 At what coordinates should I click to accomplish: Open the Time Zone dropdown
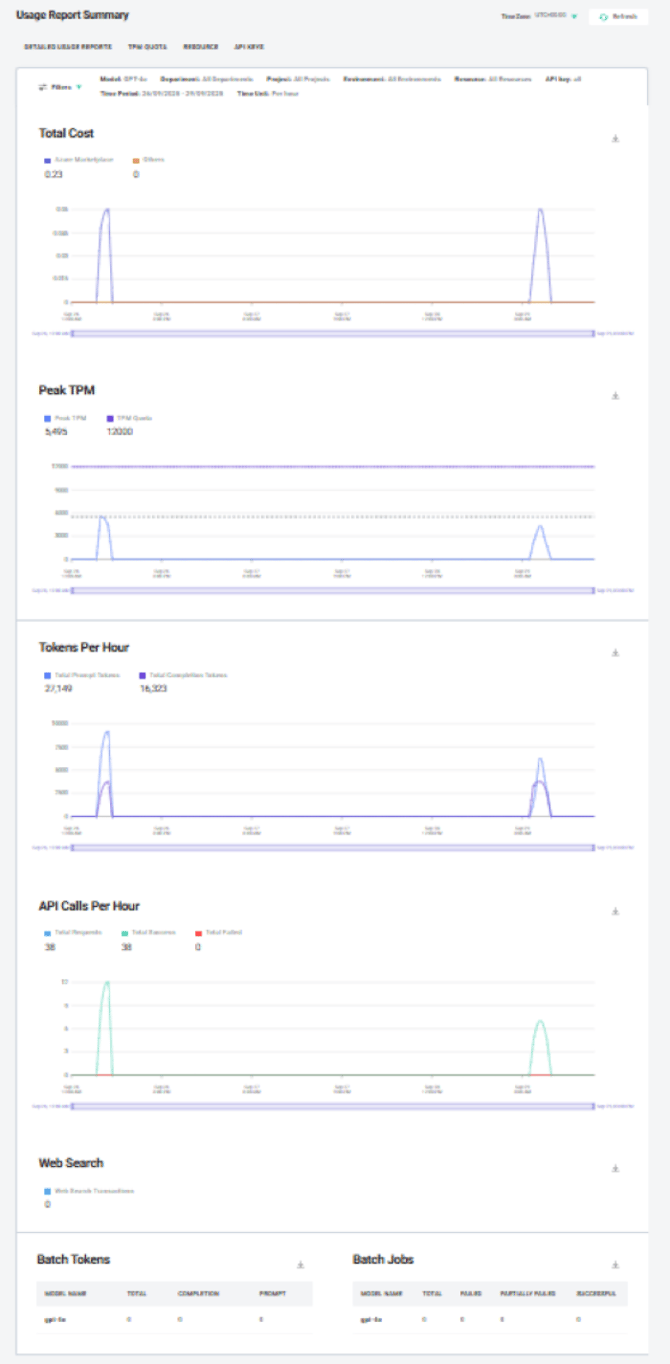point(574,17)
